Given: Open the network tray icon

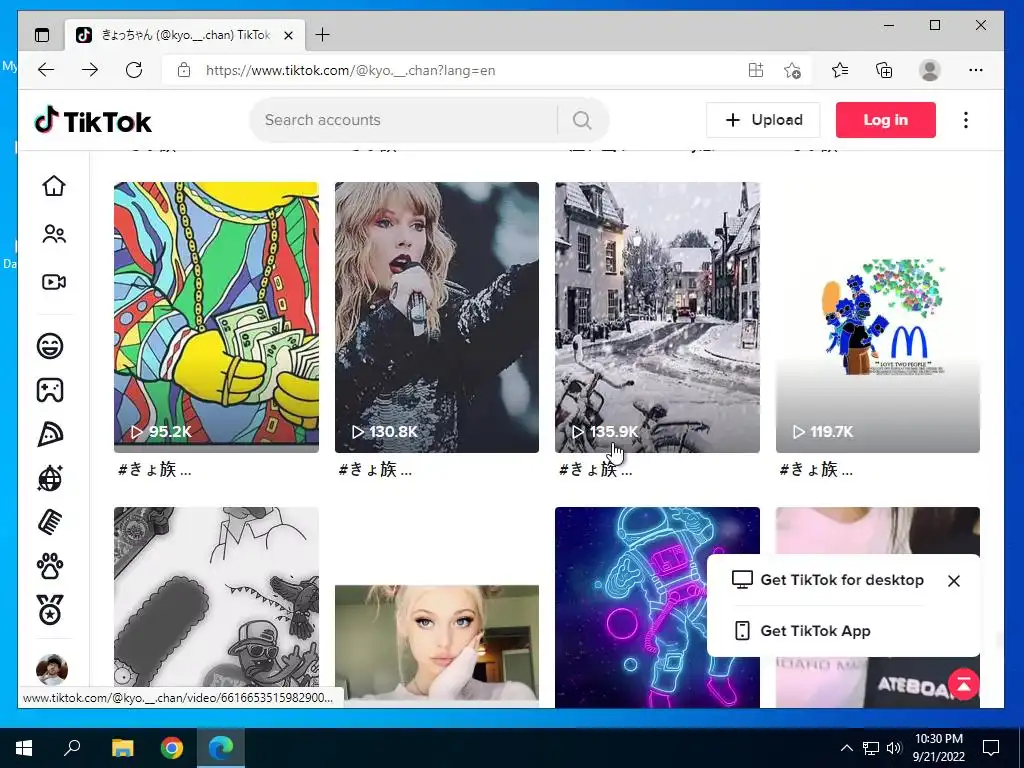Looking at the screenshot, I should (871, 748).
